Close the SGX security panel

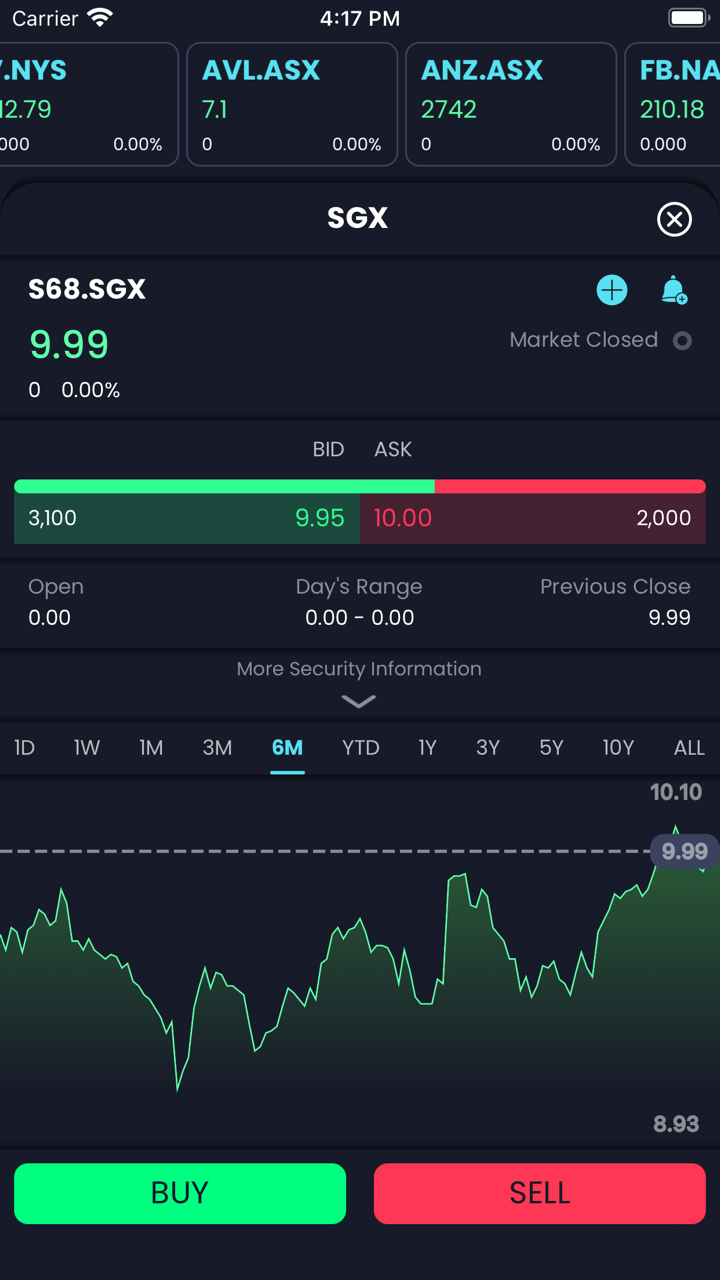[x=674, y=219]
